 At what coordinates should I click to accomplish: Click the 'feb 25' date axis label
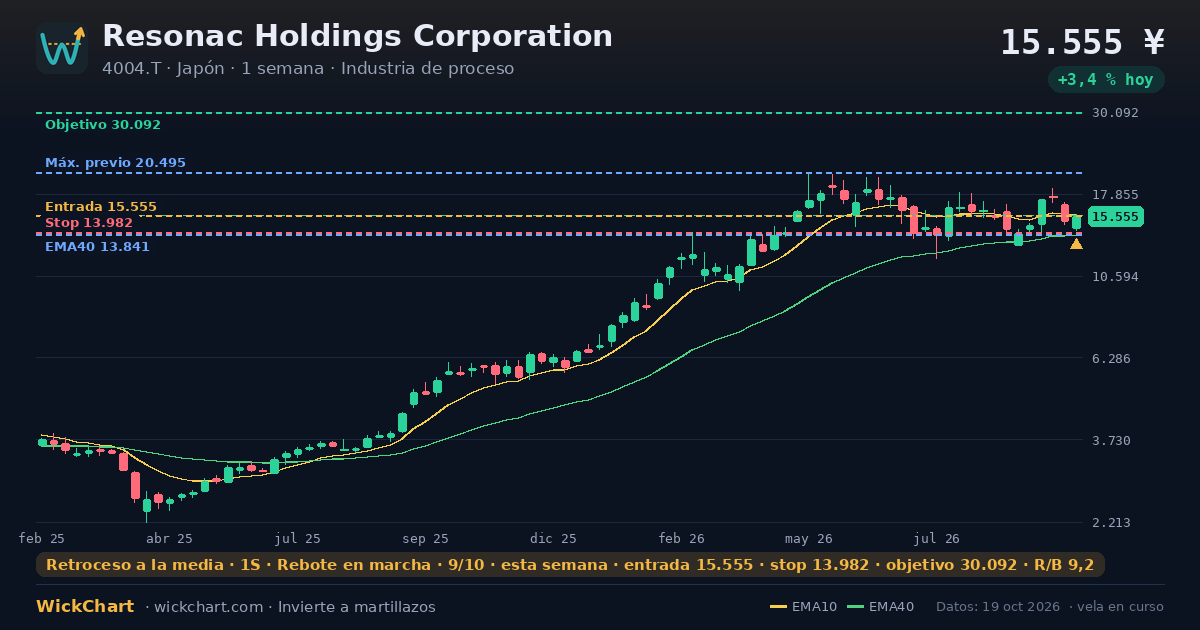click(42, 538)
